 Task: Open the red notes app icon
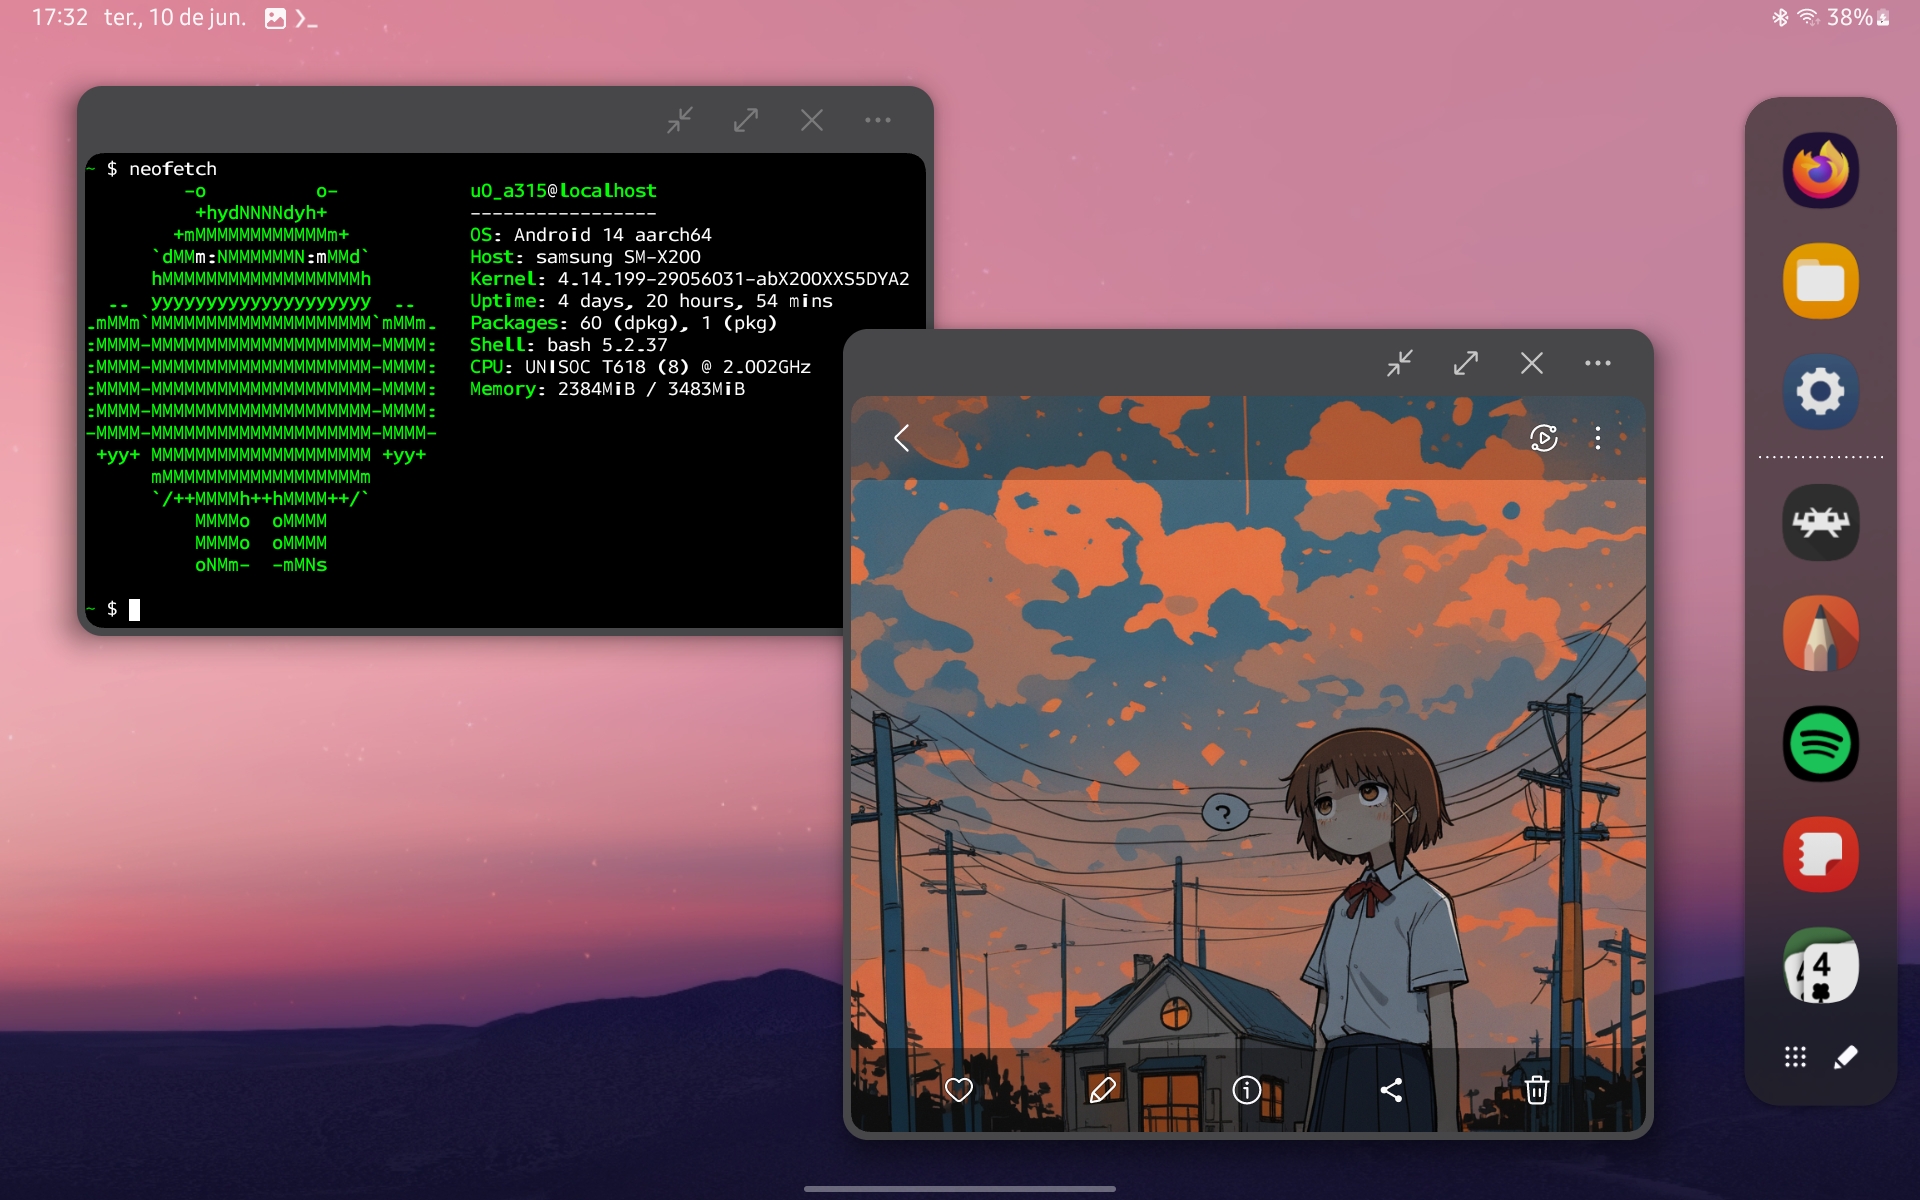1820,855
